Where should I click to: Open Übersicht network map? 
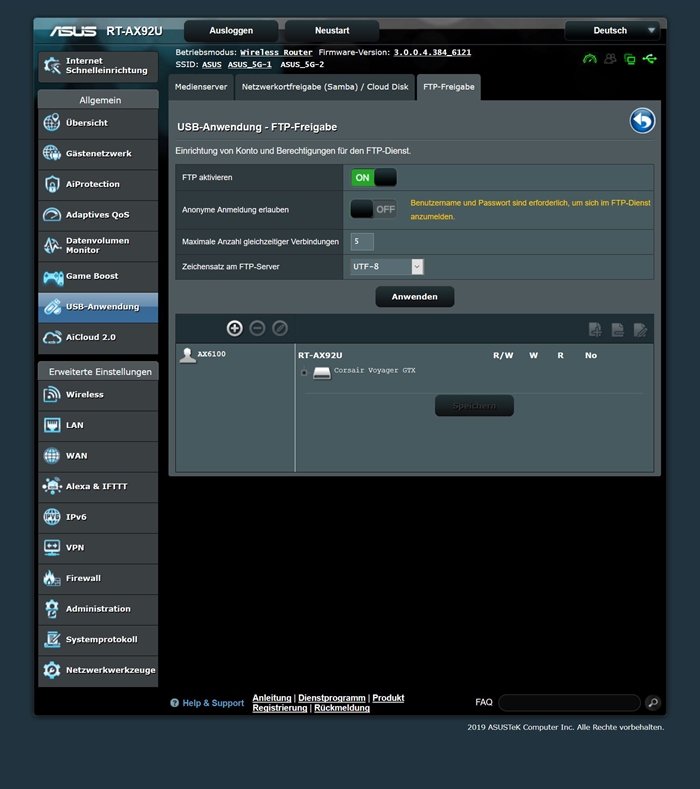[x=98, y=123]
